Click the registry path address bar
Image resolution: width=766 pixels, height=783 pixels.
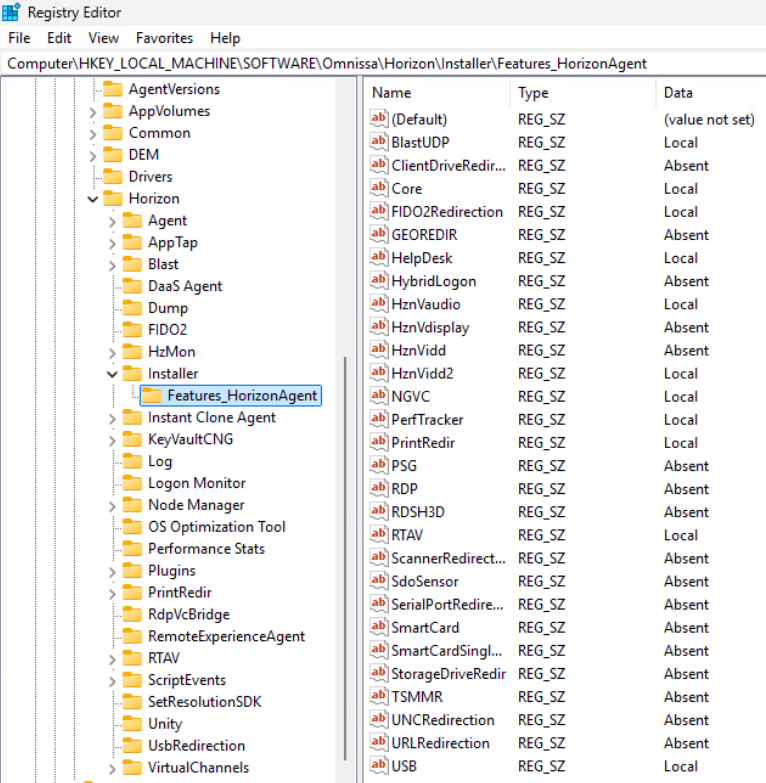[x=383, y=63]
